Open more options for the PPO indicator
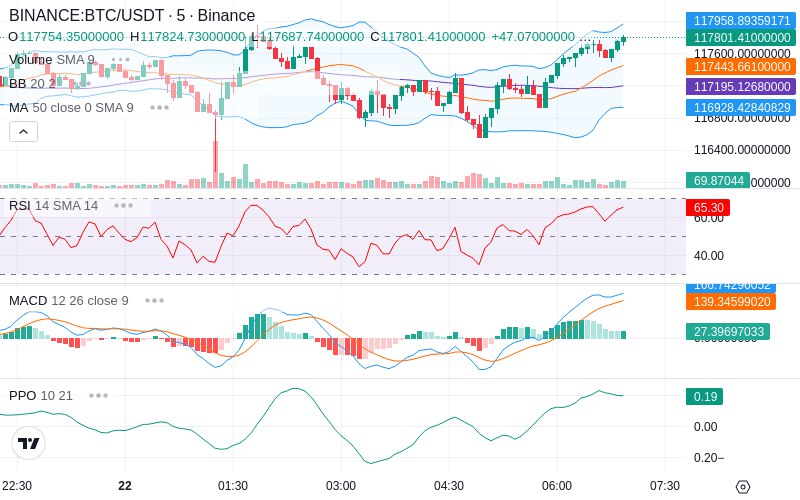 tap(98, 395)
